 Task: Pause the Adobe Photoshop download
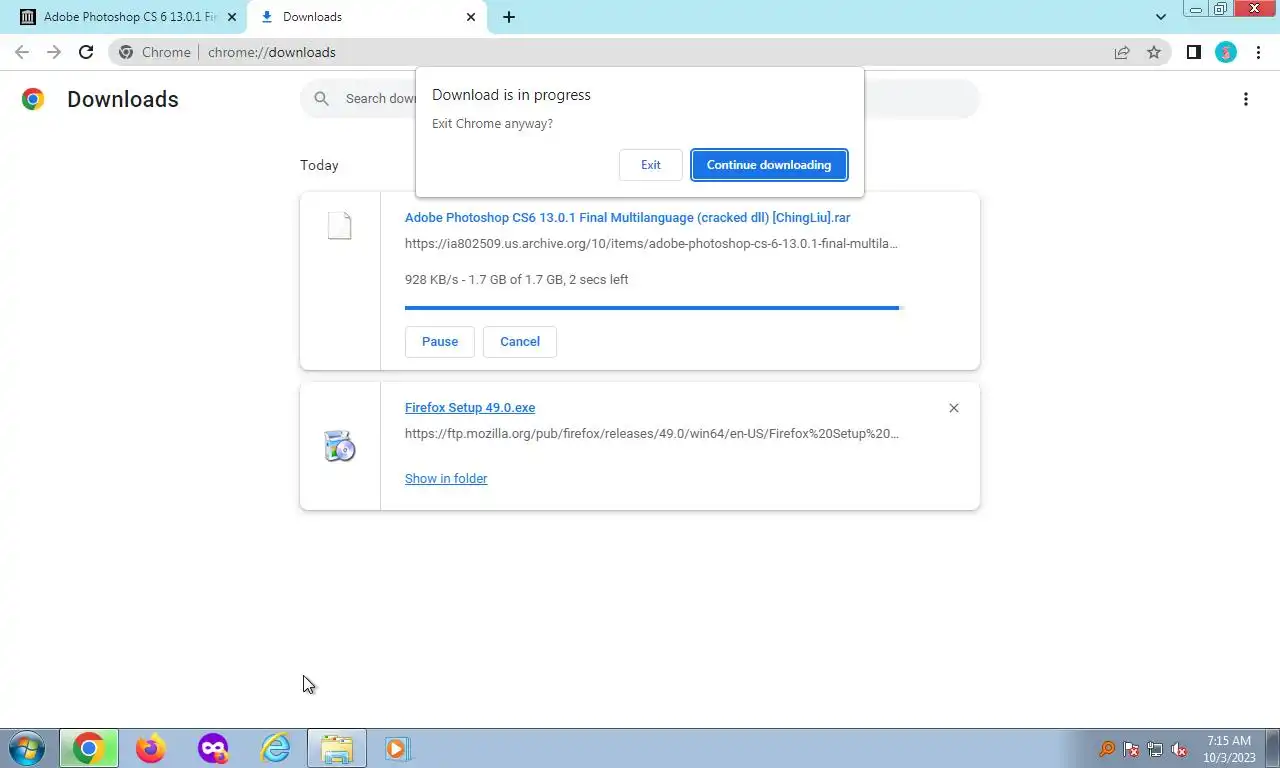click(x=440, y=341)
